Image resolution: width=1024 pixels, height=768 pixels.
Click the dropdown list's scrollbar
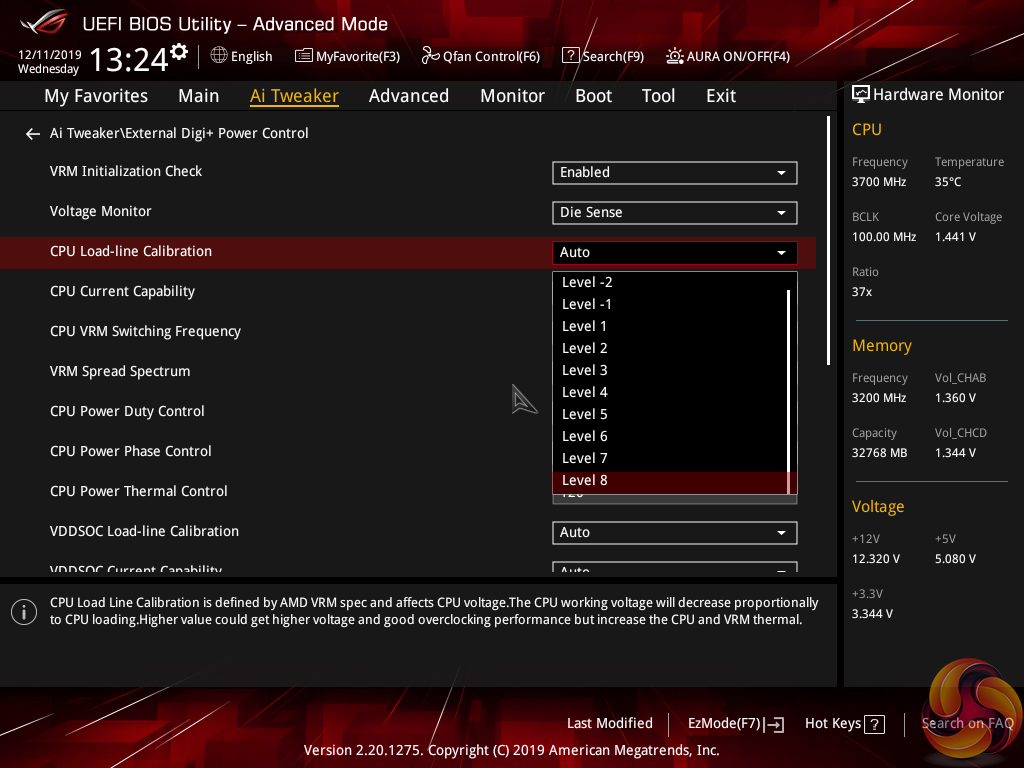click(x=789, y=380)
